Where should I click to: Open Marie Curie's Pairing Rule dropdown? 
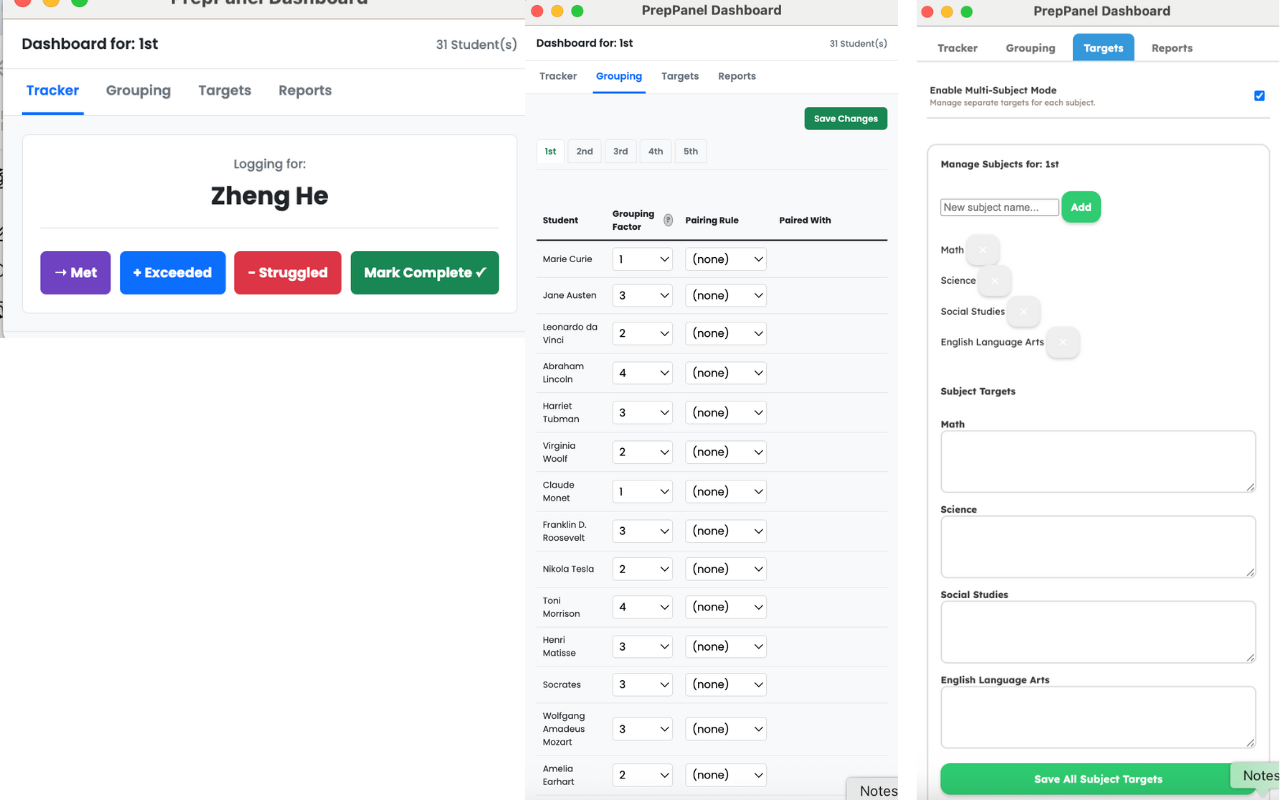pyautogui.click(x=725, y=259)
